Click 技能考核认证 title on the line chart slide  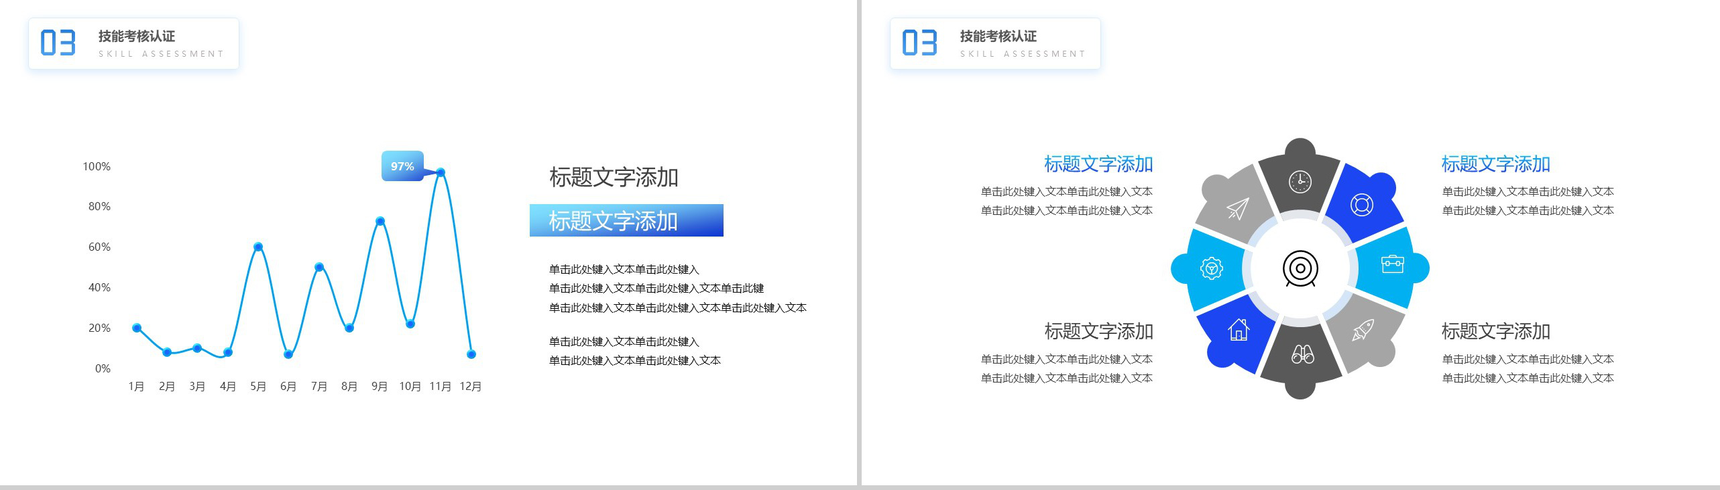137,36
